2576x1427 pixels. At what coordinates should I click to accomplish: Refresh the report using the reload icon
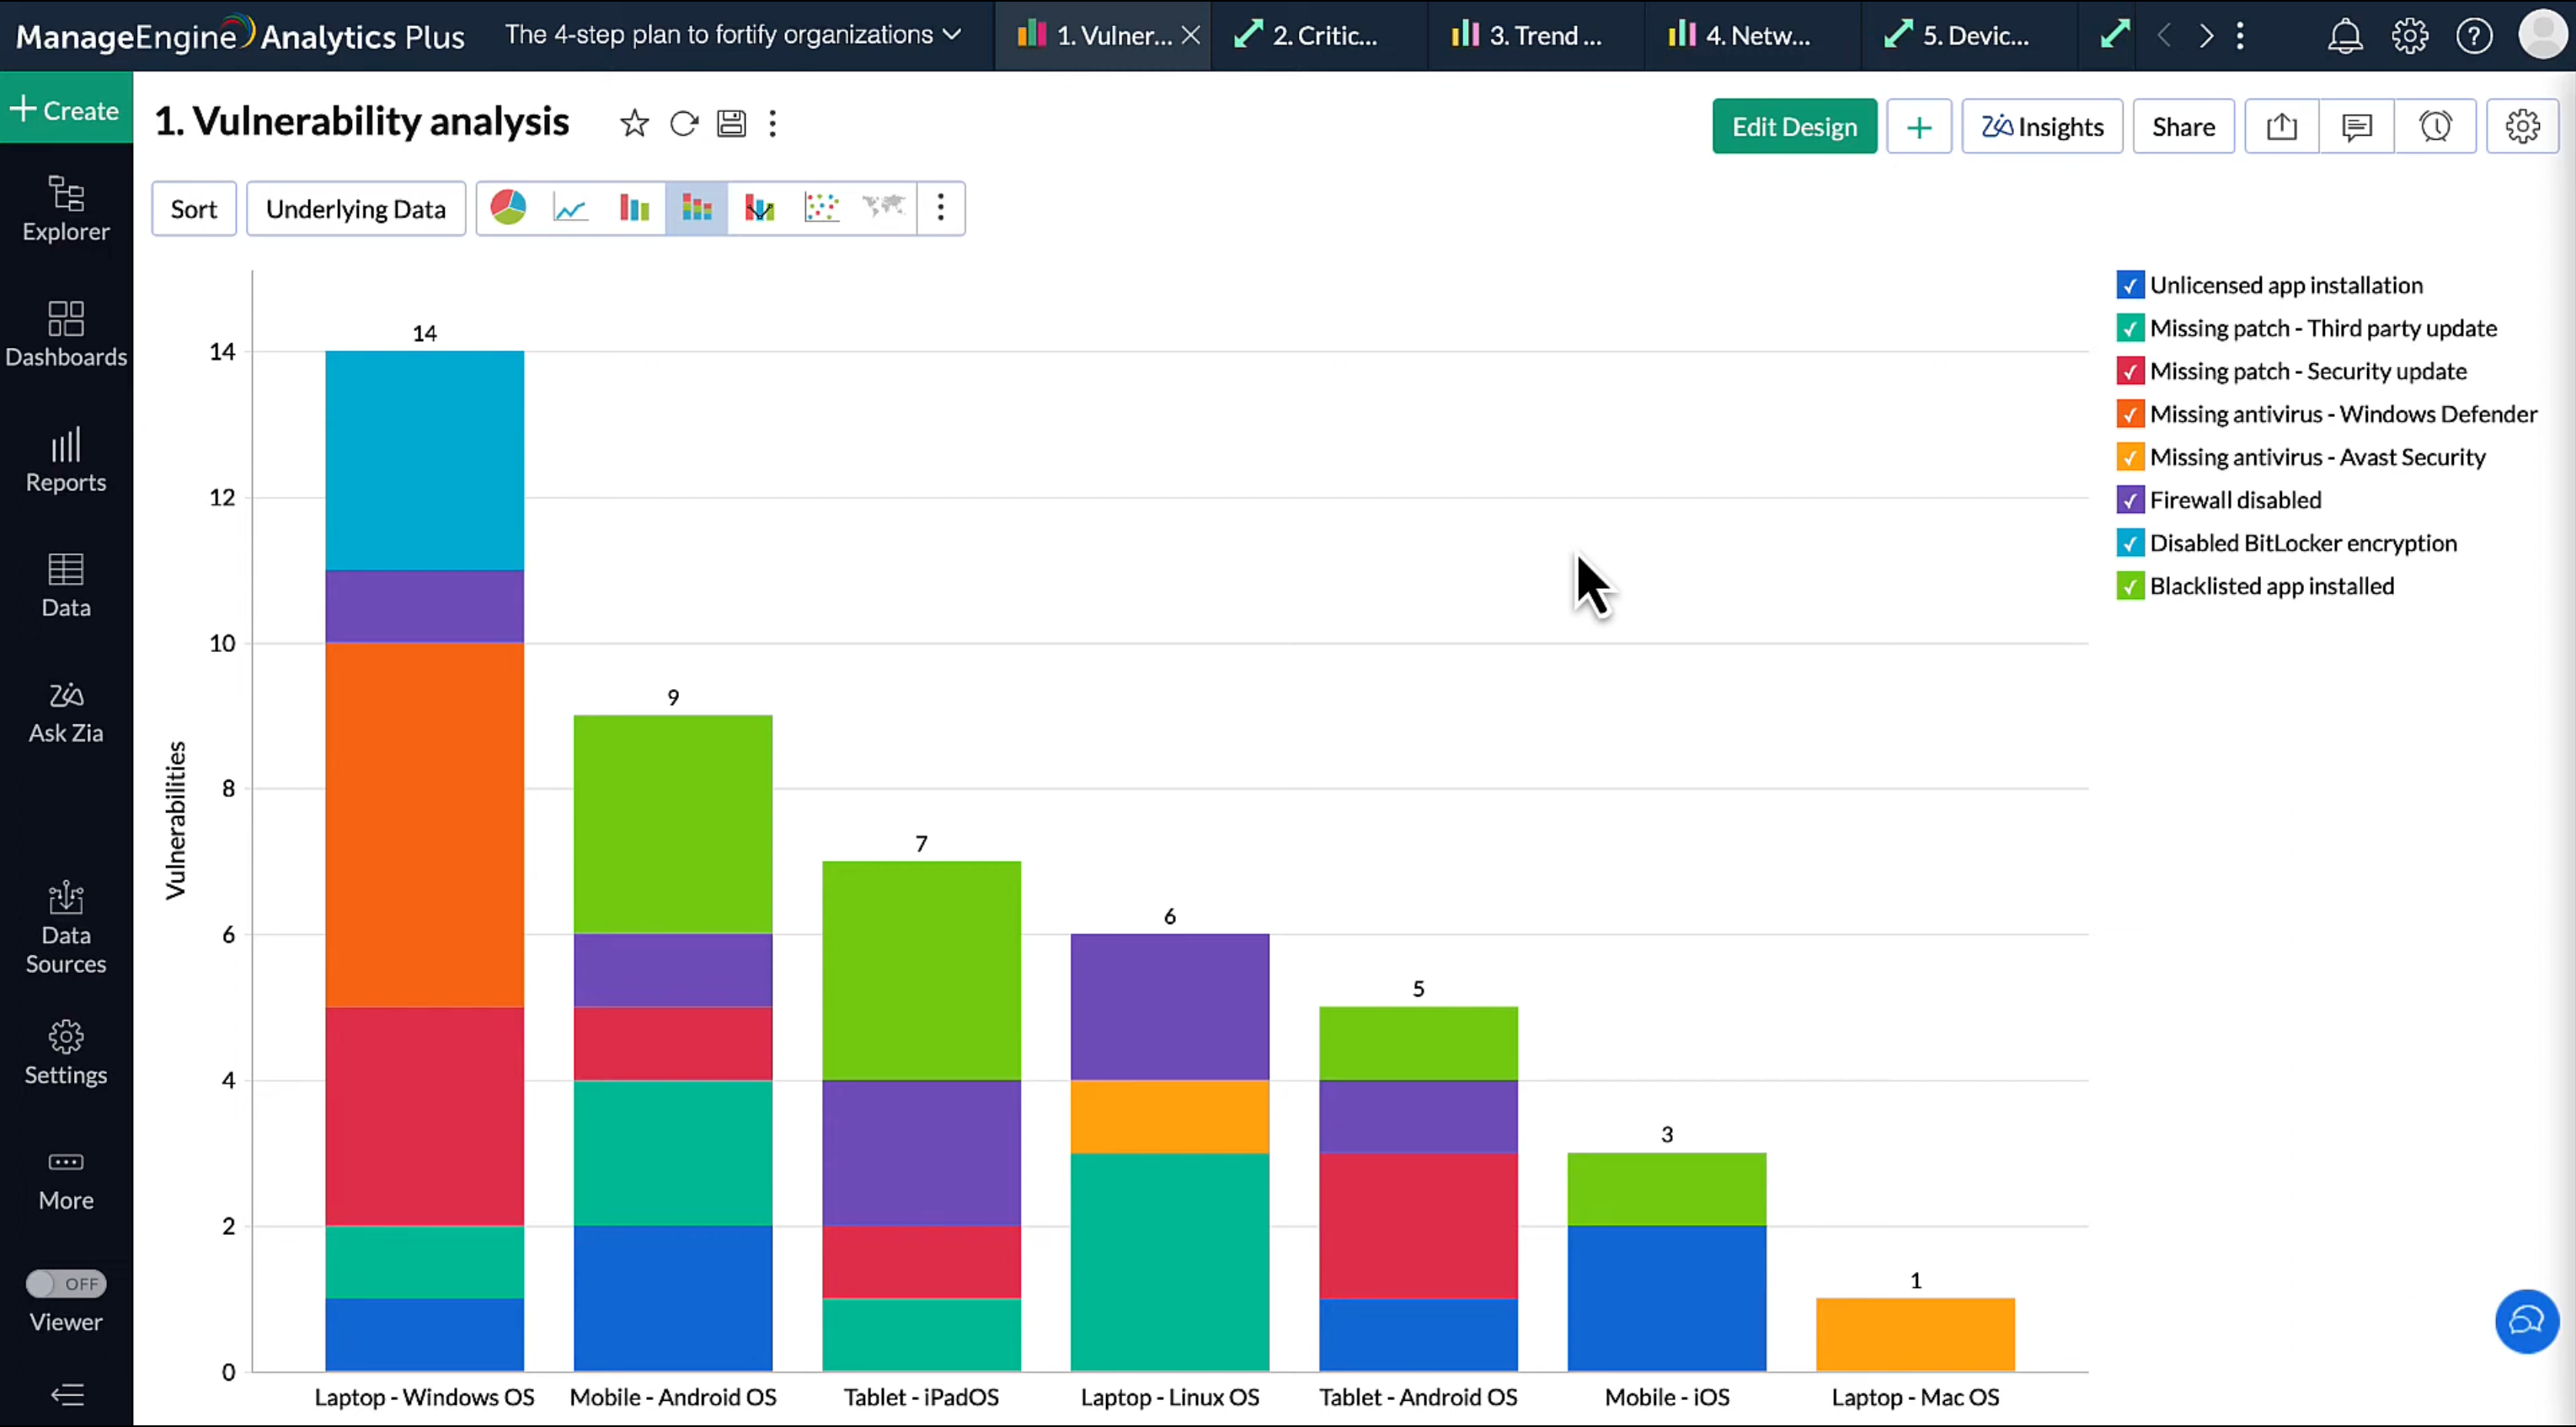pos(684,124)
